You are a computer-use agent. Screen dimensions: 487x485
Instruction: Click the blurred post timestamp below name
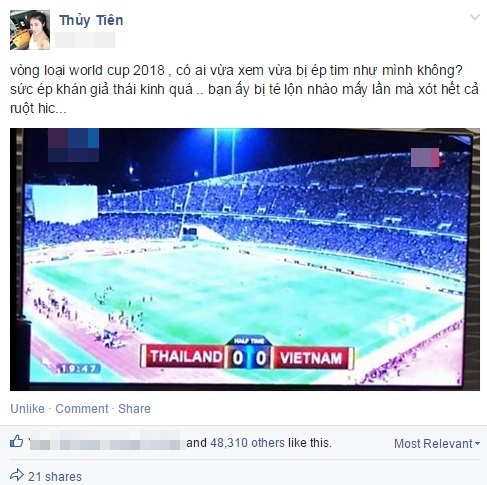(x=85, y=40)
